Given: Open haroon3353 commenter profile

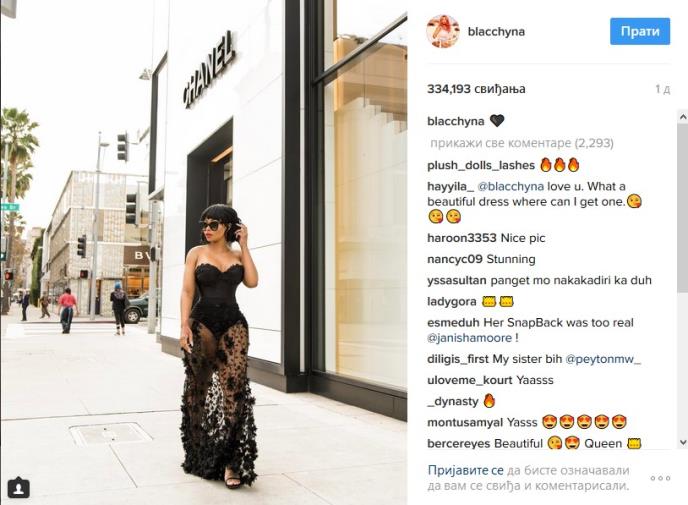Looking at the screenshot, I should (x=462, y=238).
